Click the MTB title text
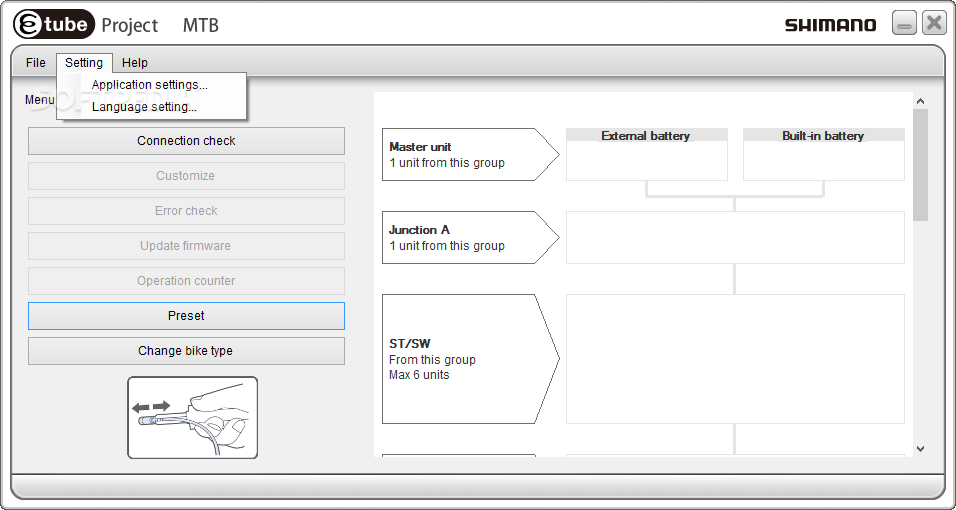Viewport: 956px width, 510px height. click(201, 26)
